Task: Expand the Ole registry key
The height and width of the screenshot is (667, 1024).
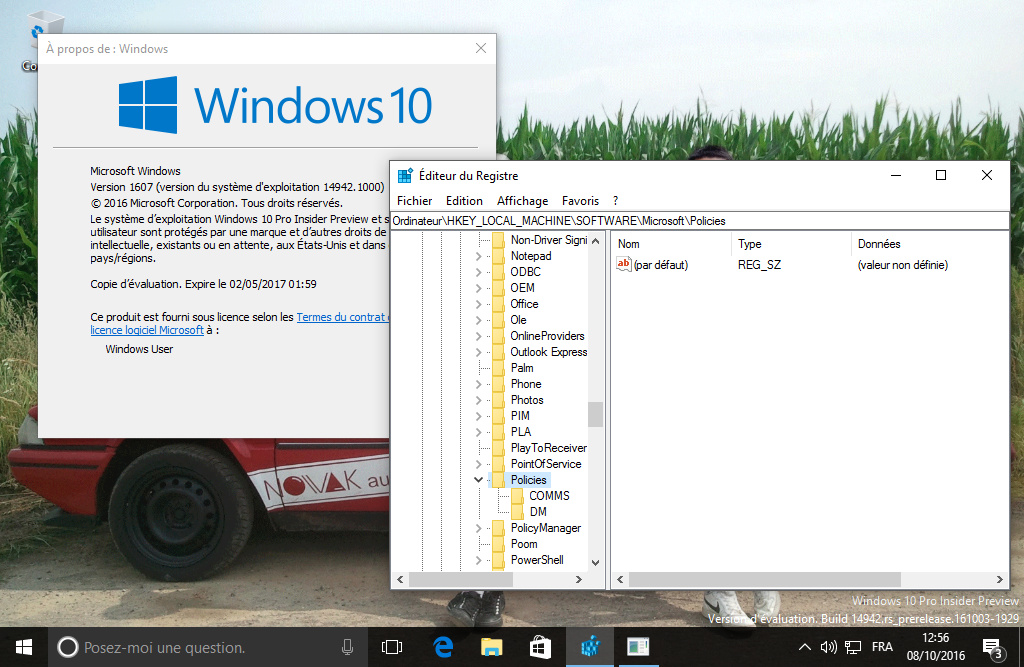Action: click(x=479, y=320)
